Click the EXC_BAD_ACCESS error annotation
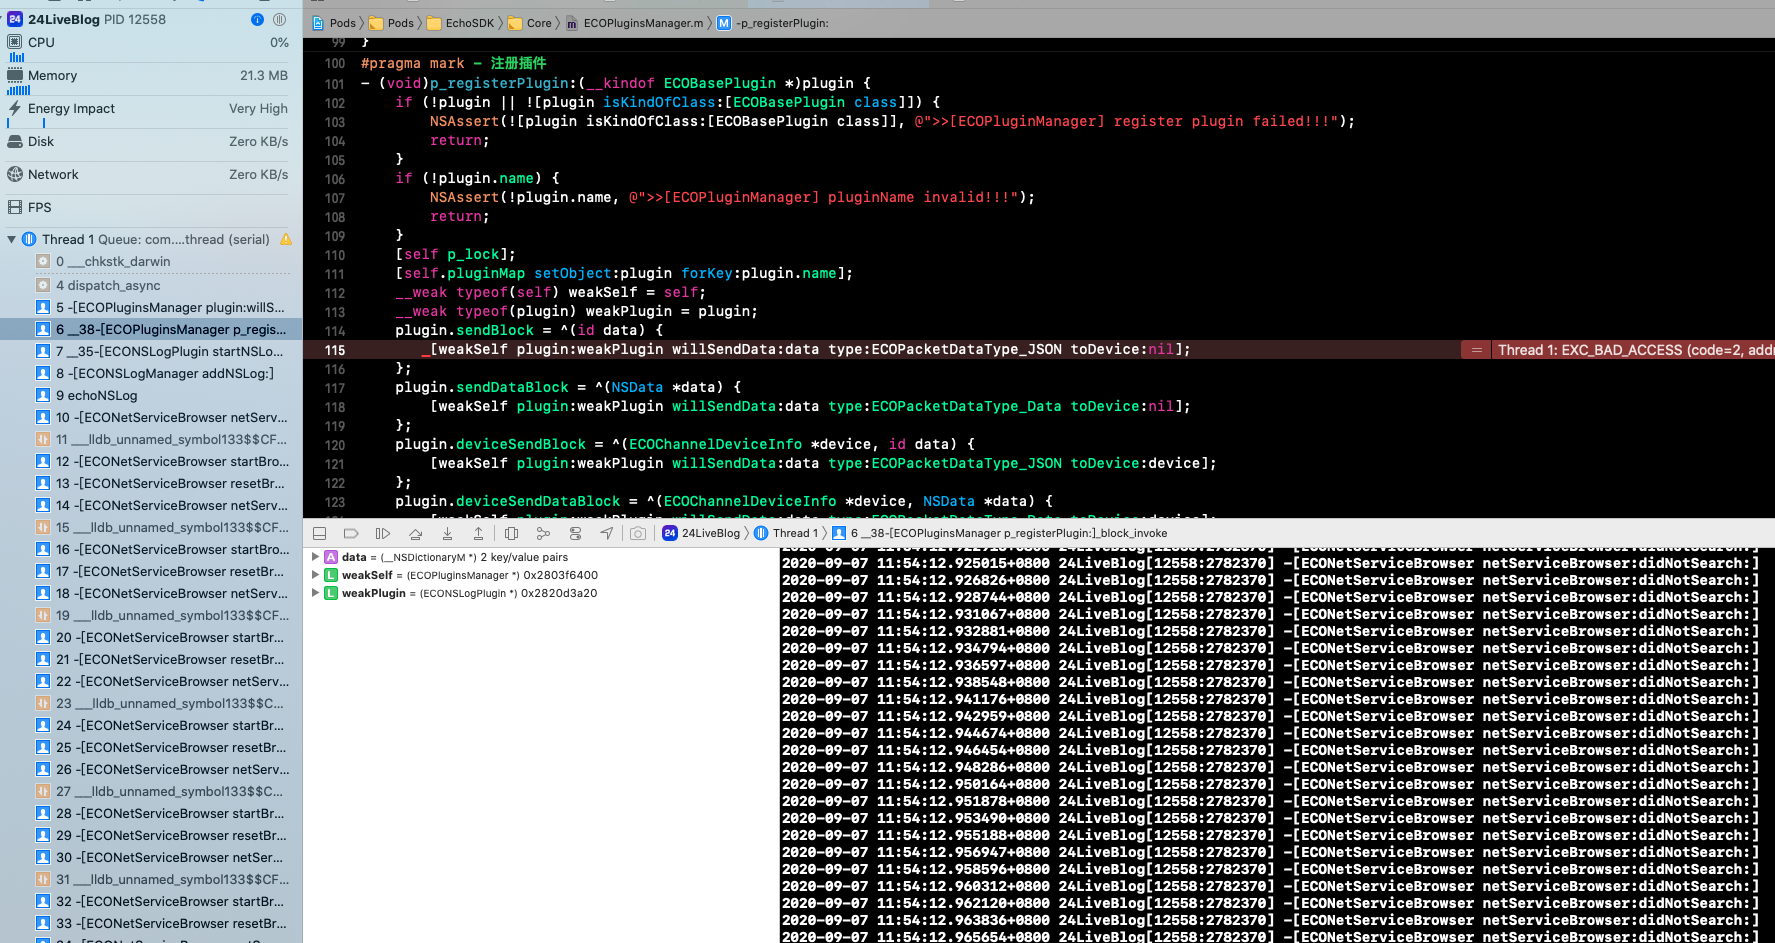Screen dimensions: 1775x943 point(1634,350)
